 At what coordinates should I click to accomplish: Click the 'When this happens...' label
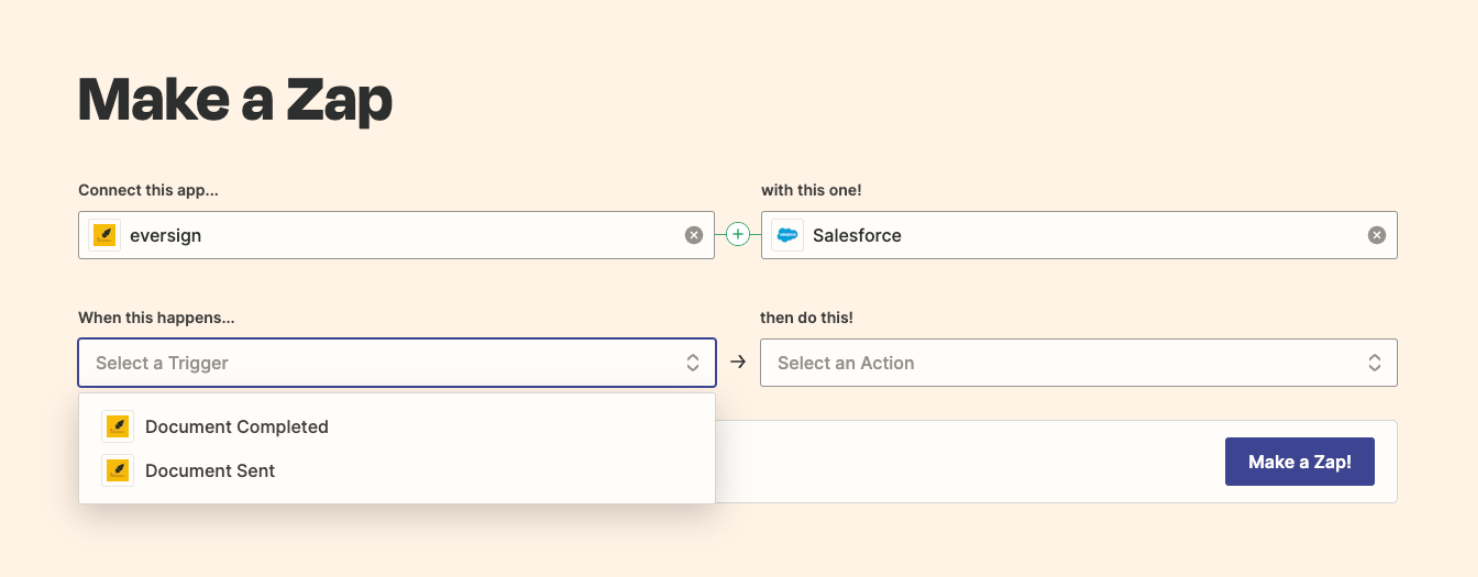(156, 318)
